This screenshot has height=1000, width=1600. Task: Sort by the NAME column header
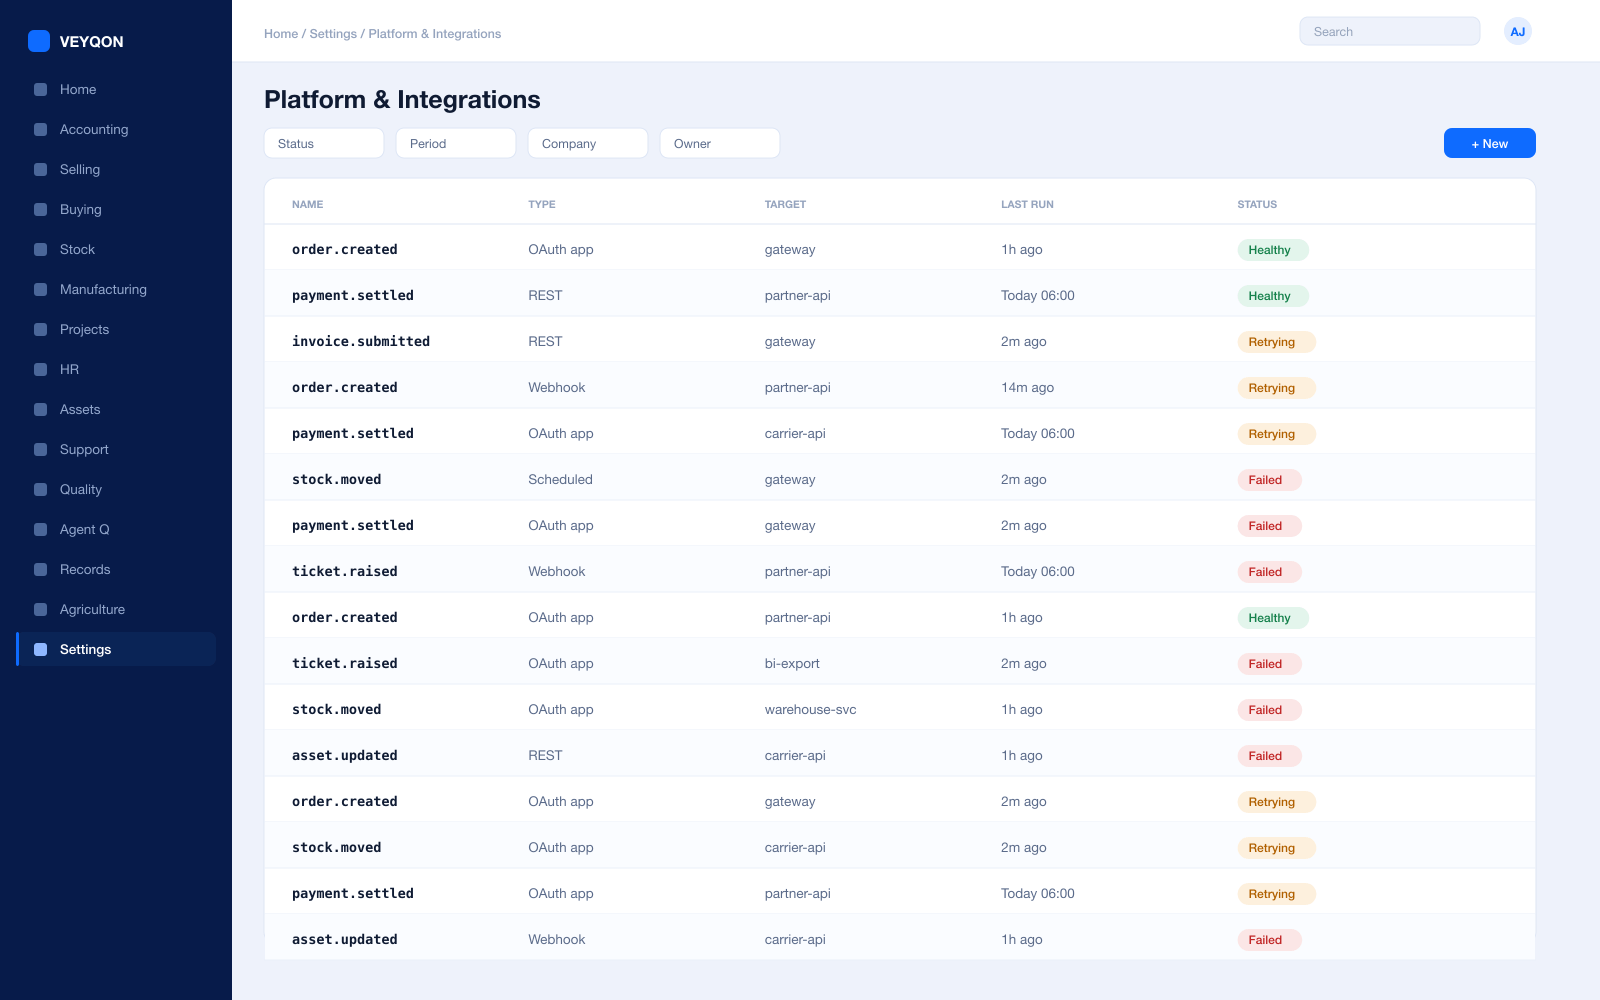[x=307, y=204]
